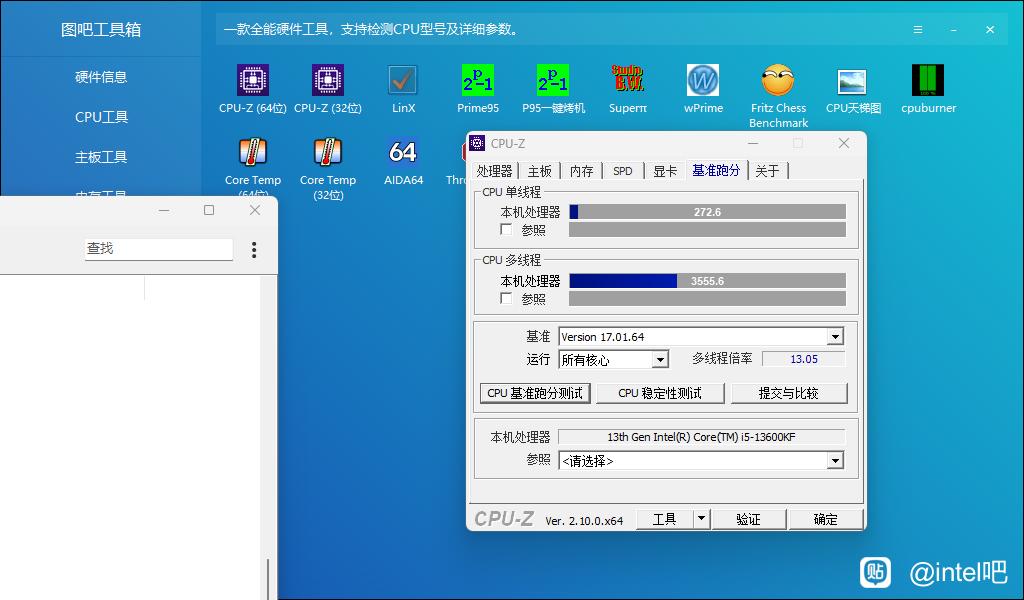The width and height of the screenshot is (1024, 600).
Task: Open Core Temp (64位) icon
Action: coord(253,152)
